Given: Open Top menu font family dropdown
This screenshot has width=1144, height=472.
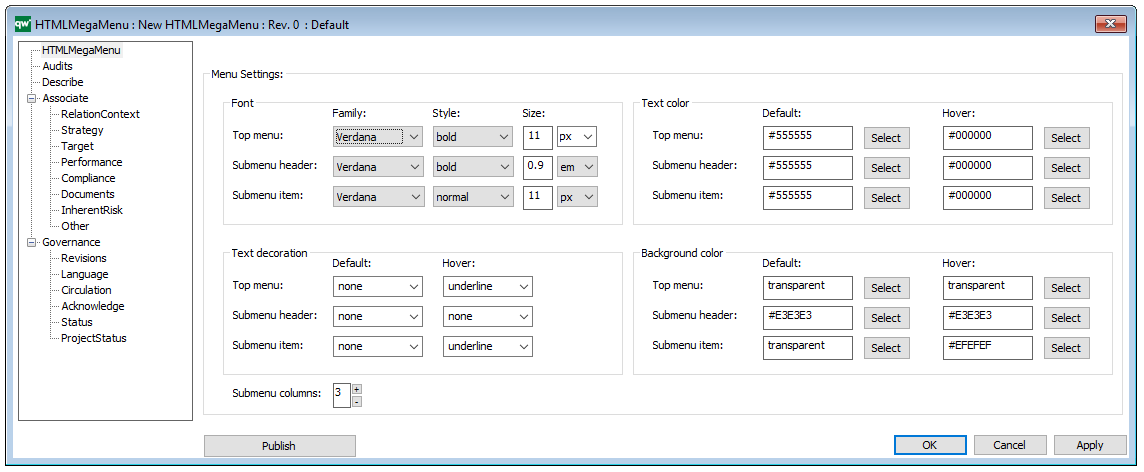Looking at the screenshot, I should (x=378, y=137).
